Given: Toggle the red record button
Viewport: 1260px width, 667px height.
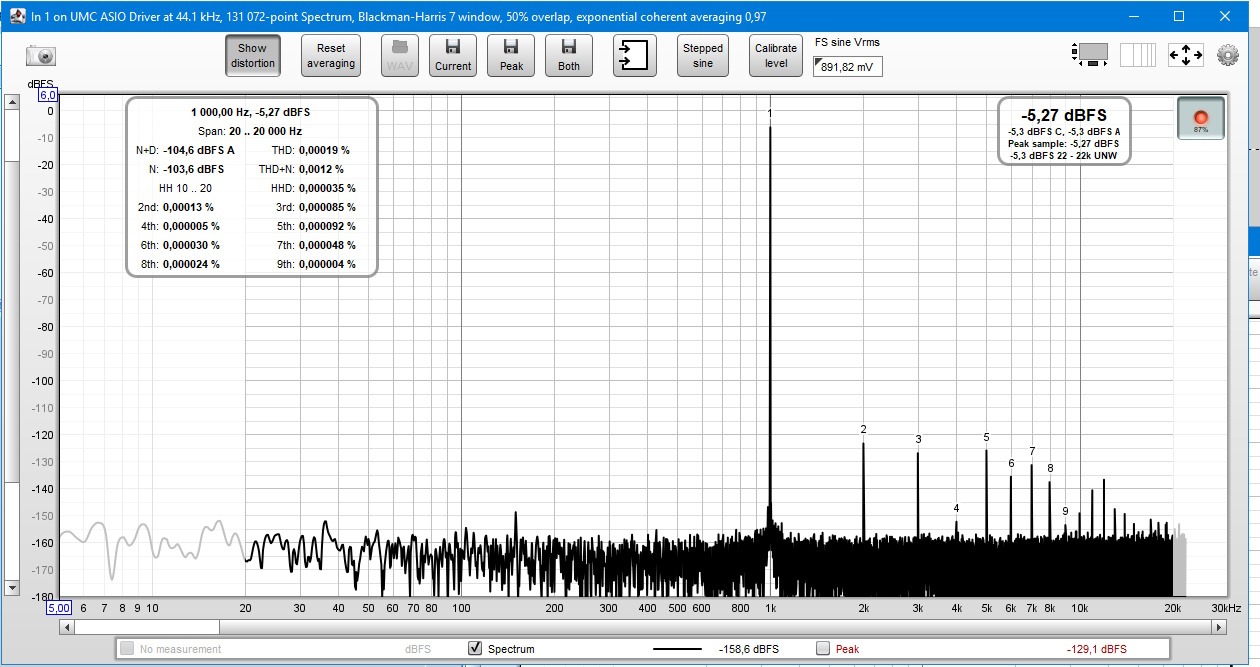Looking at the screenshot, I should 1201,118.
